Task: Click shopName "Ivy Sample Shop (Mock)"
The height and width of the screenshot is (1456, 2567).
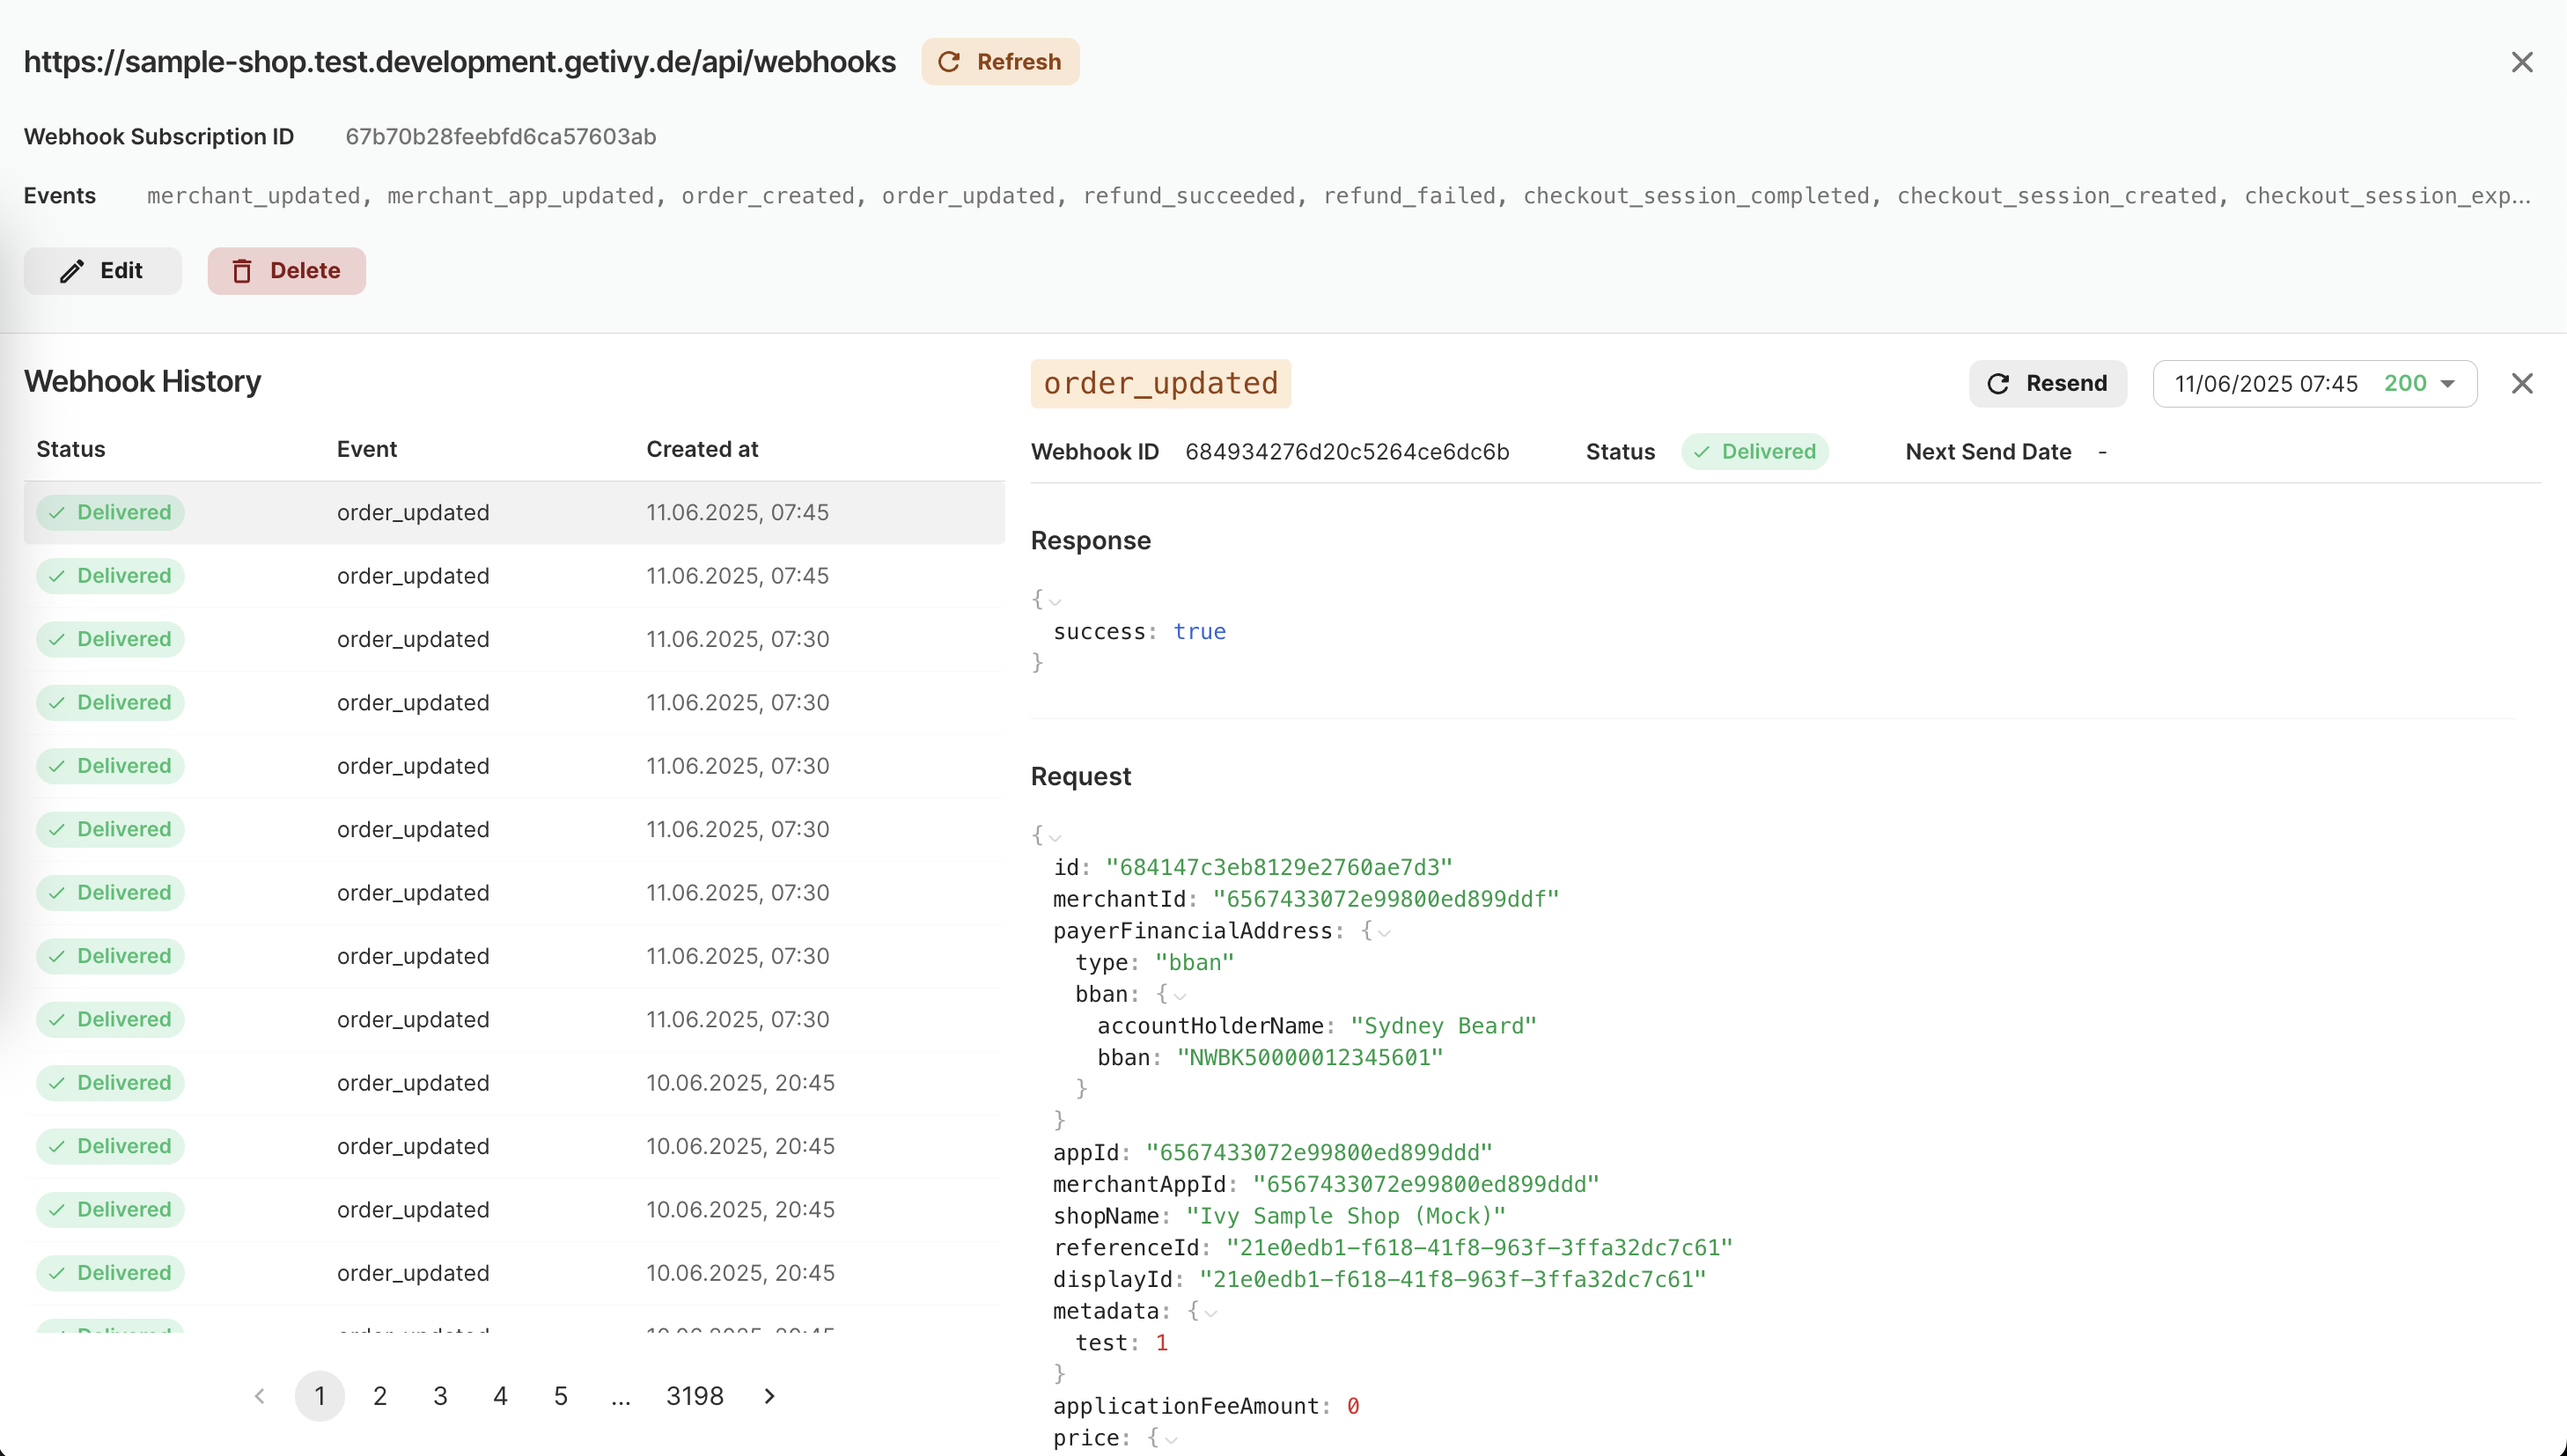Action: (1346, 1217)
